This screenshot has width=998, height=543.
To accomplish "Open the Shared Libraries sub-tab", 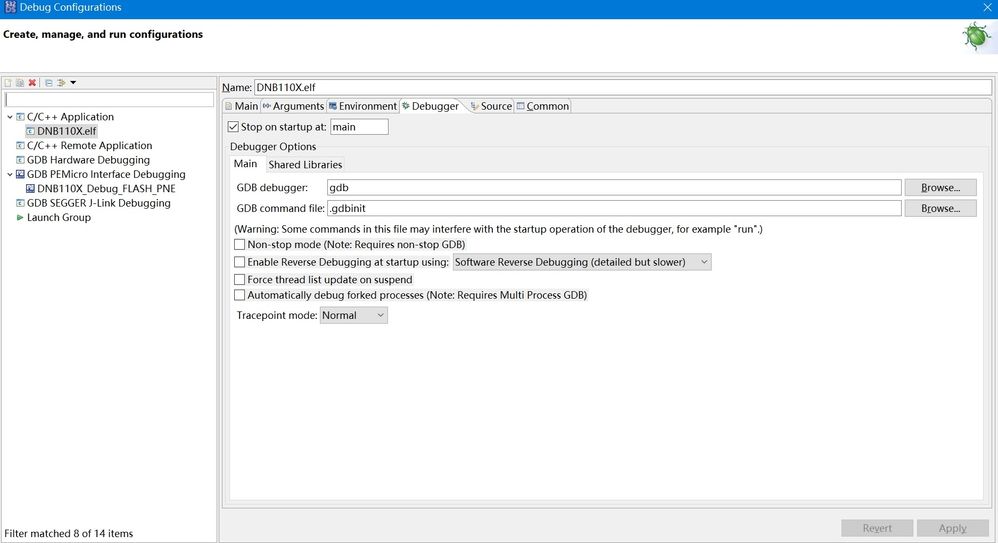I will [305, 165].
